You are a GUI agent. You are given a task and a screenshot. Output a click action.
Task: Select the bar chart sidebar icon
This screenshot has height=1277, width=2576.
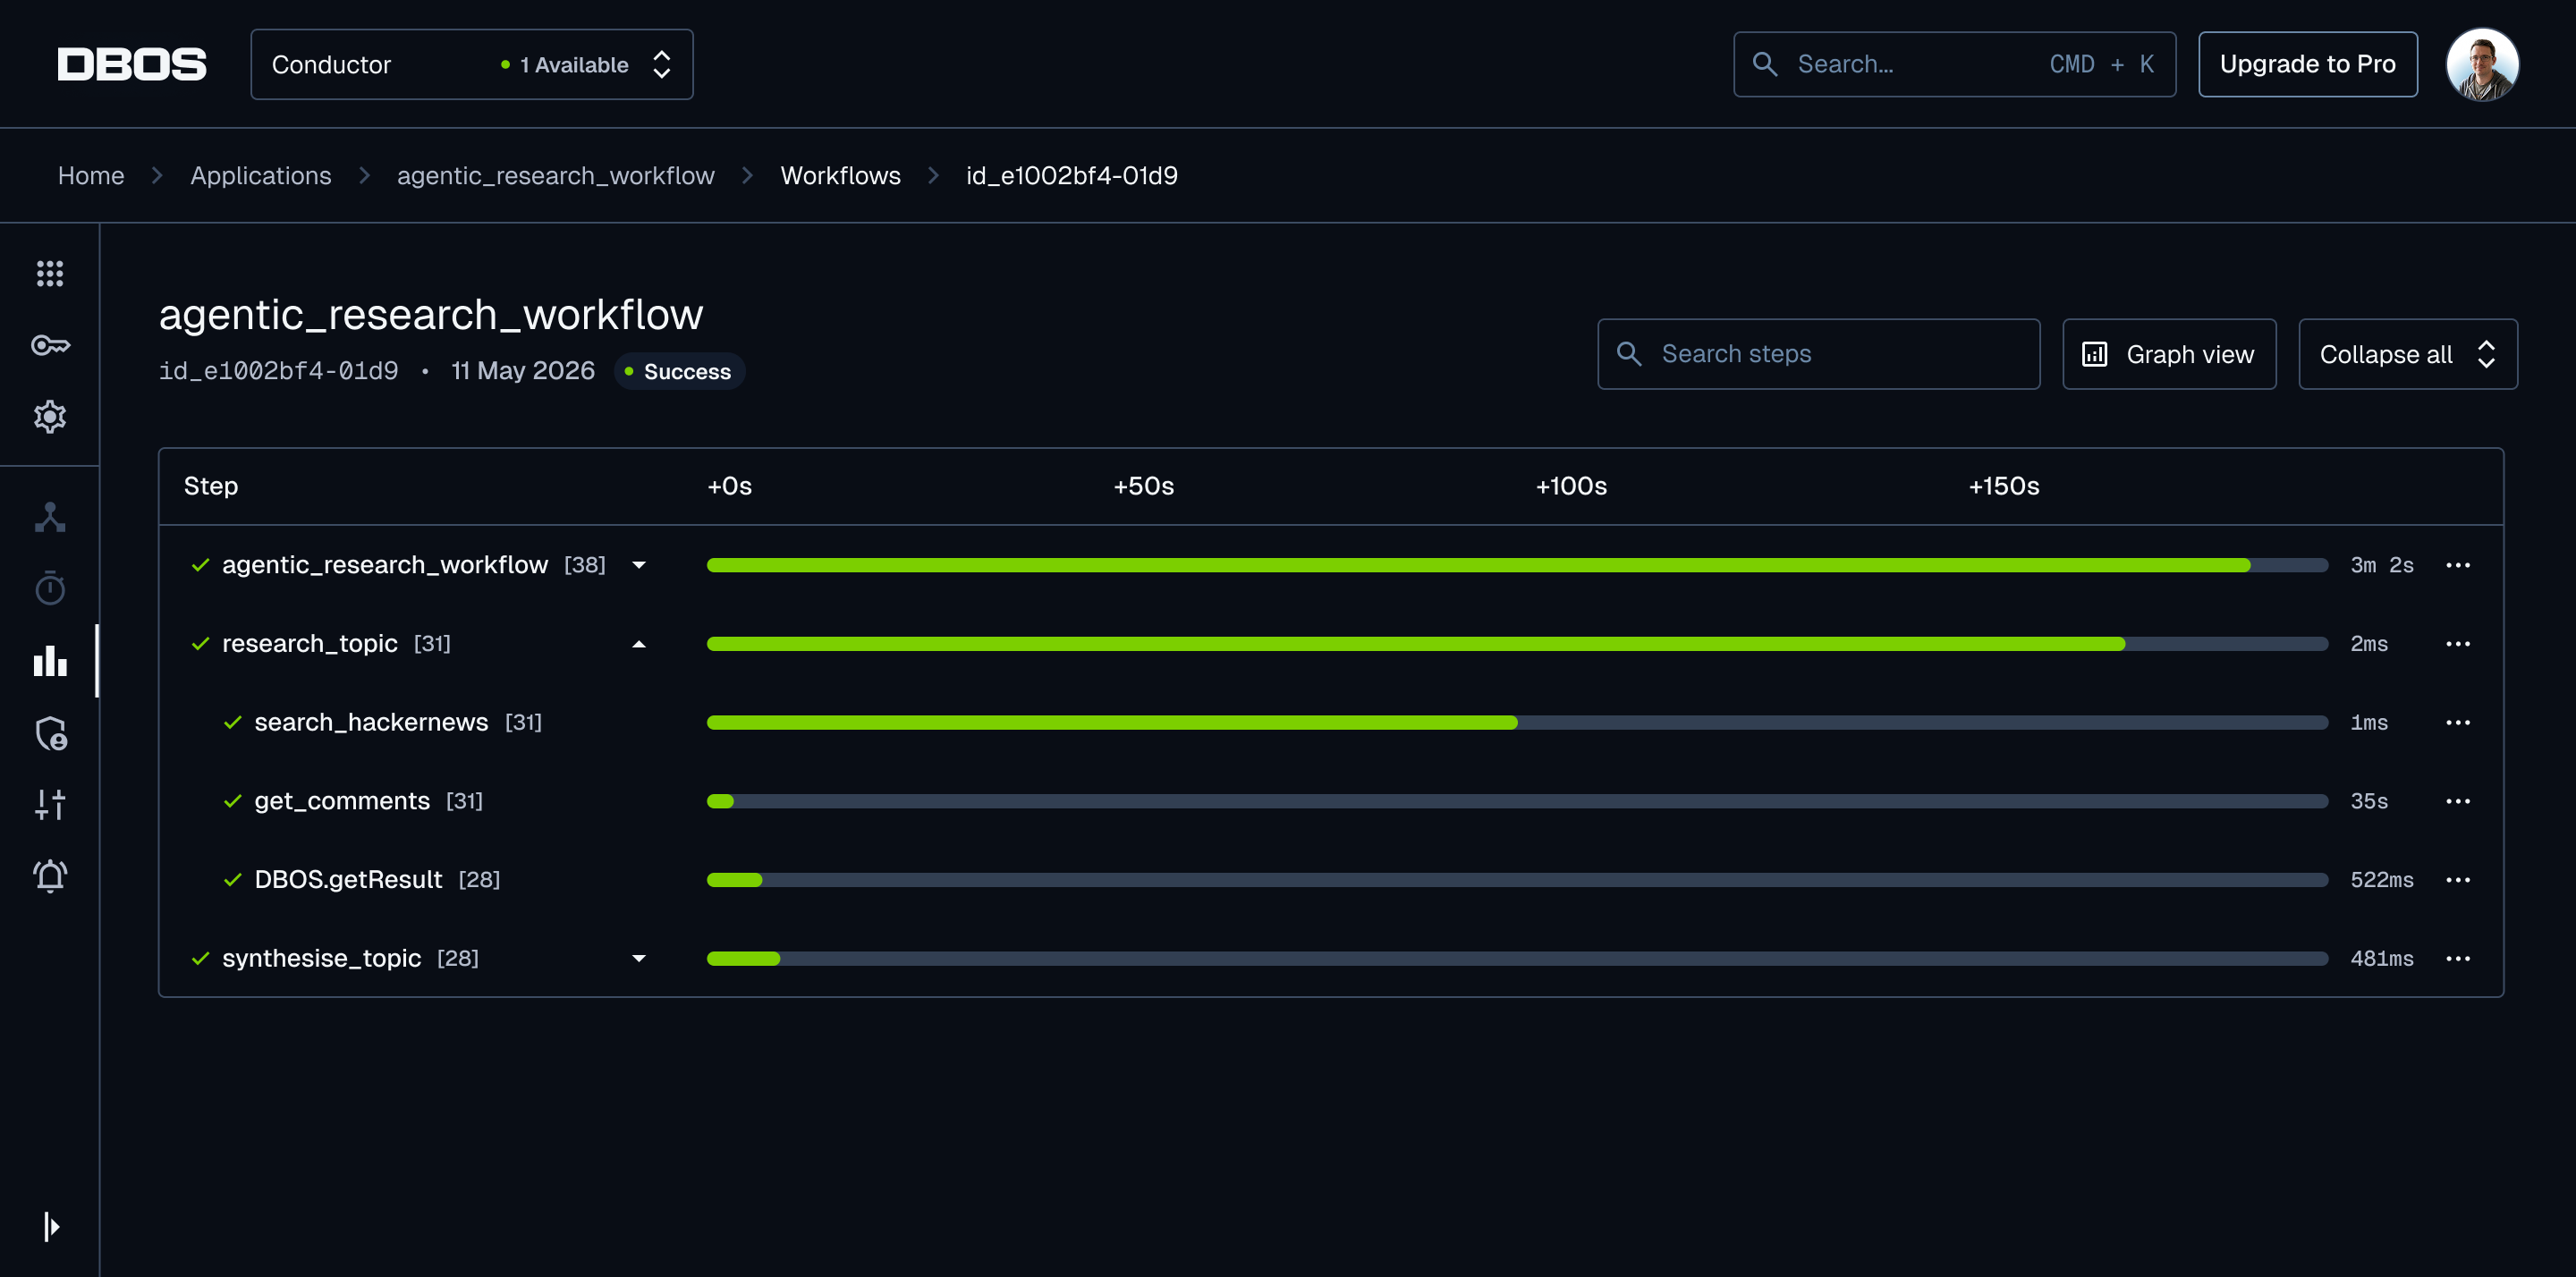point(50,660)
